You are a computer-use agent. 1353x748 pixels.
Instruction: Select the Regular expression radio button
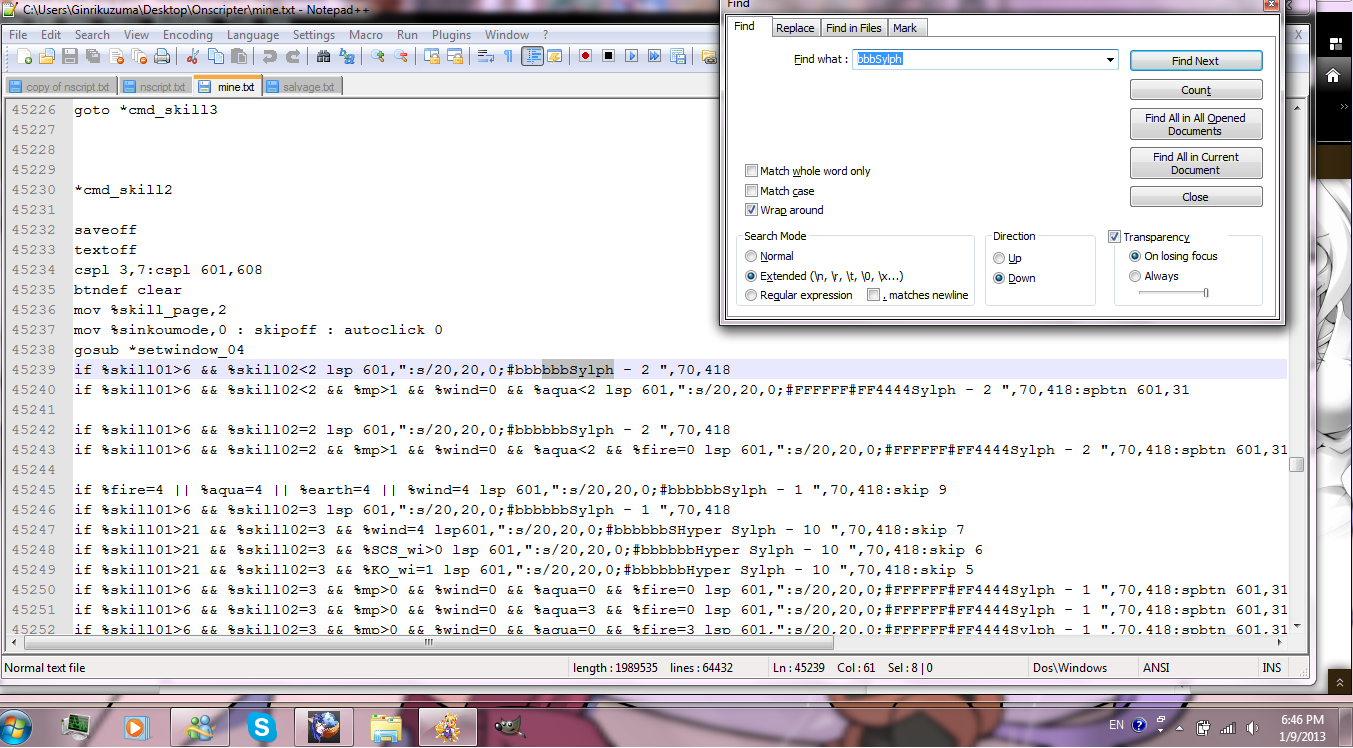pyautogui.click(x=751, y=295)
